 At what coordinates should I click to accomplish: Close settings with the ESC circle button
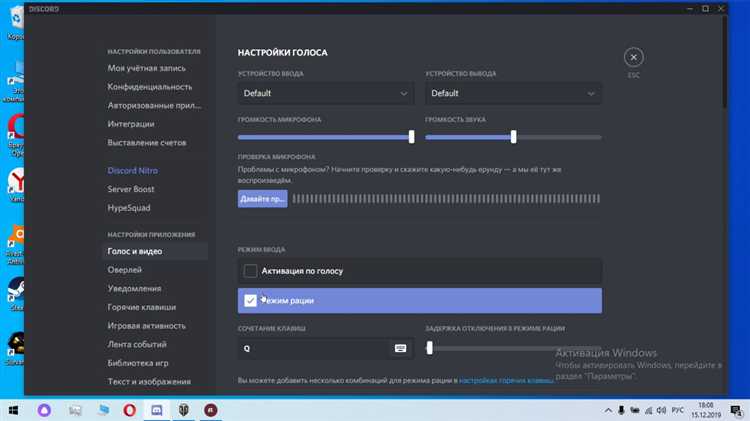click(x=633, y=57)
